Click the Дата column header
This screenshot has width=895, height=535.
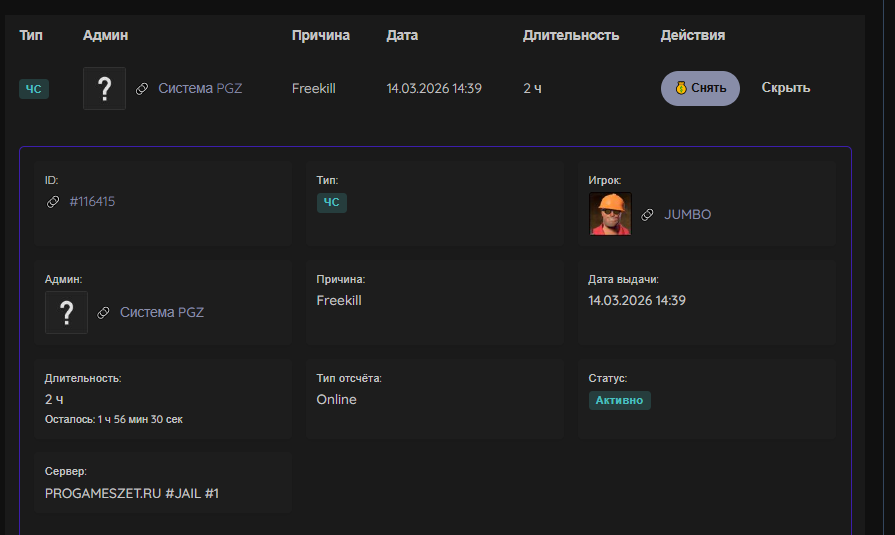[402, 35]
